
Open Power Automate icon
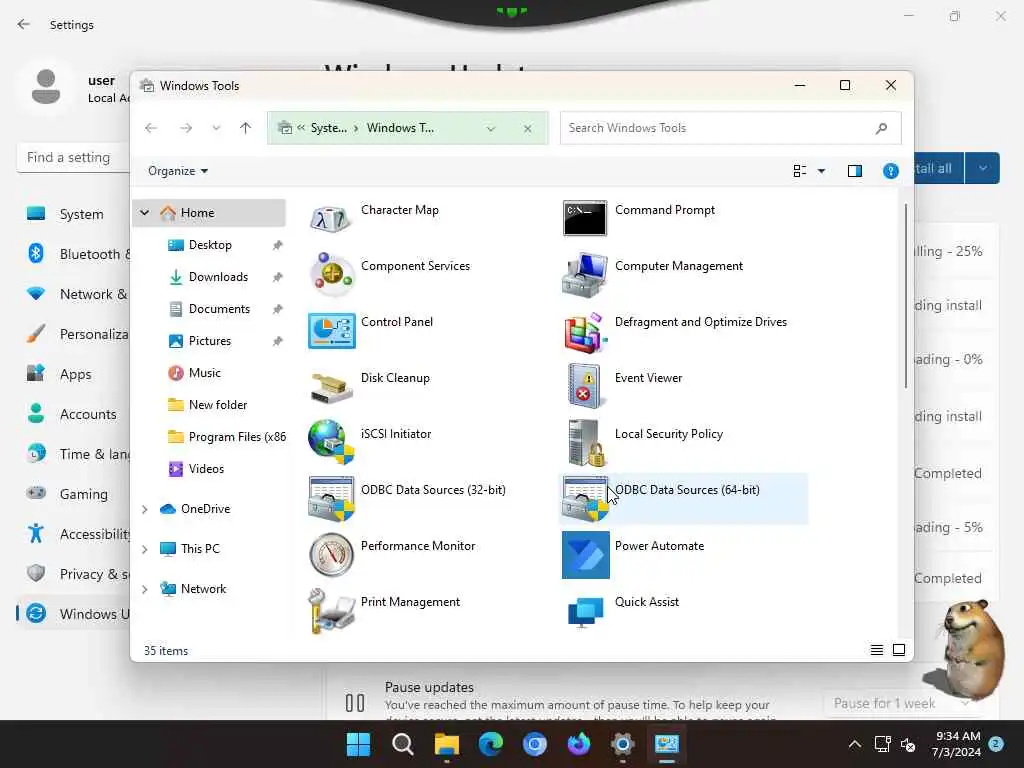click(585, 555)
